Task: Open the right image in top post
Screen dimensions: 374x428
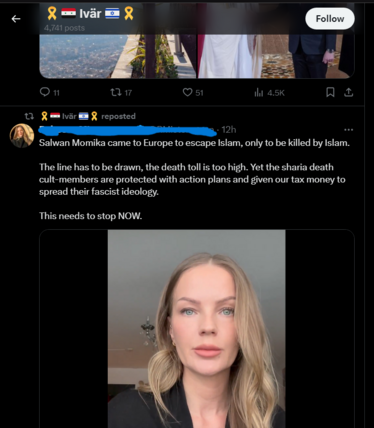Action: (x=276, y=56)
